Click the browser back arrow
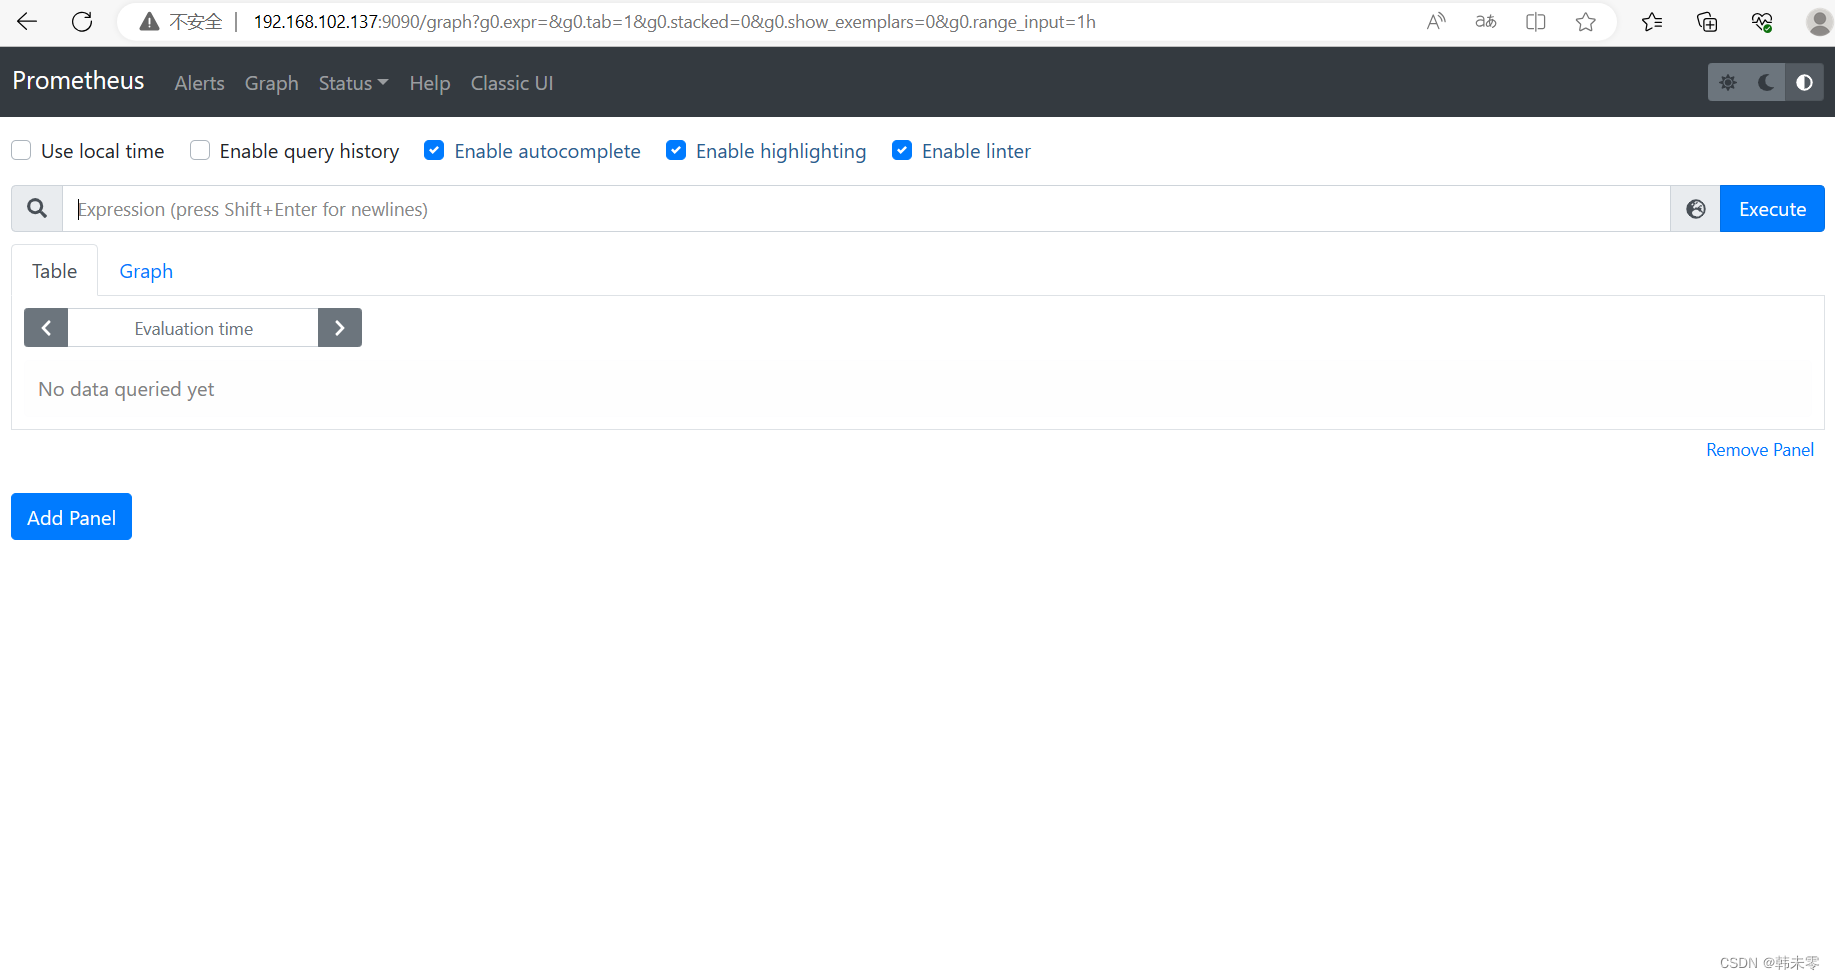The height and width of the screenshot is (980, 1835). coord(27,21)
